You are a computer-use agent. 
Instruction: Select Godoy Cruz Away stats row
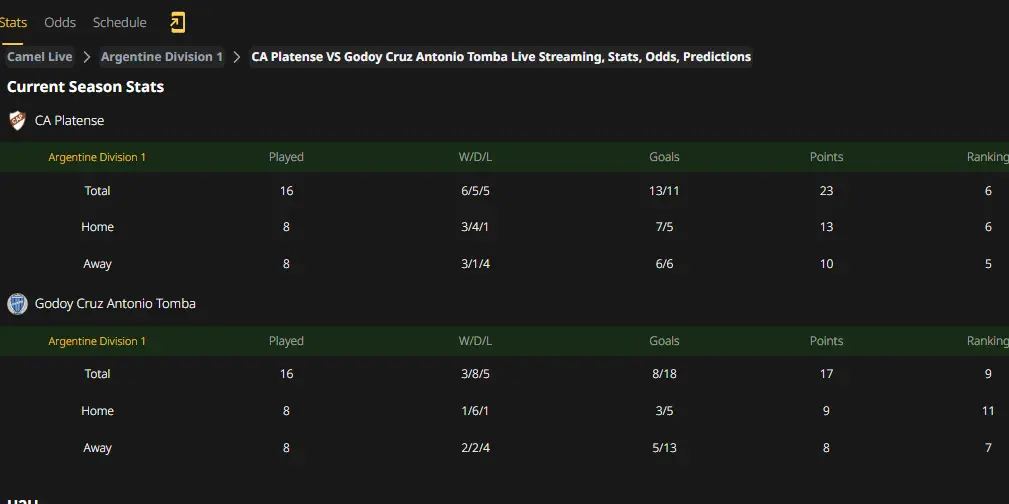click(x=504, y=447)
